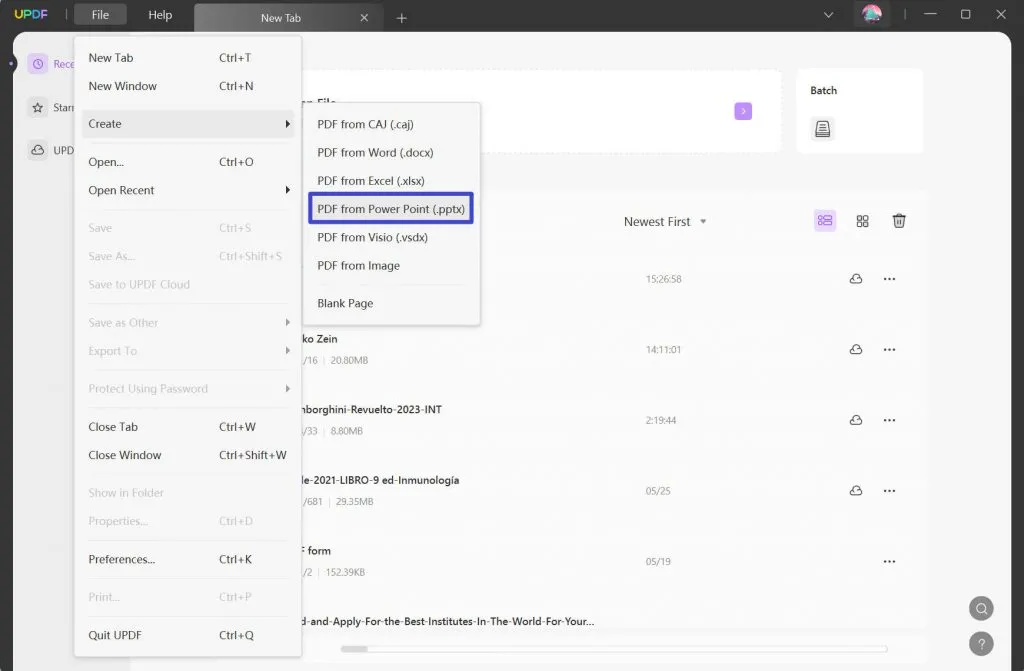The width and height of the screenshot is (1024, 671).
Task: Expand the Create submenu
Action: 188,123
